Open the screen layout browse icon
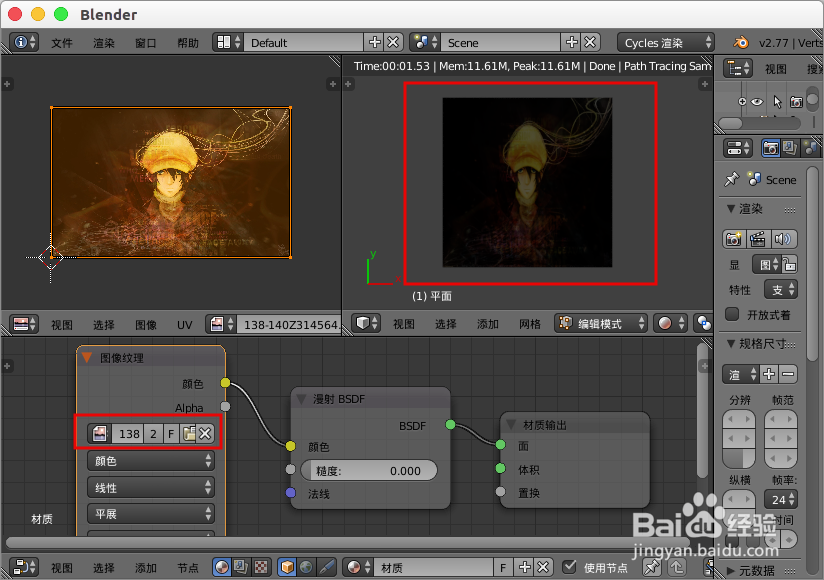824x580 pixels. pyautogui.click(x=228, y=43)
